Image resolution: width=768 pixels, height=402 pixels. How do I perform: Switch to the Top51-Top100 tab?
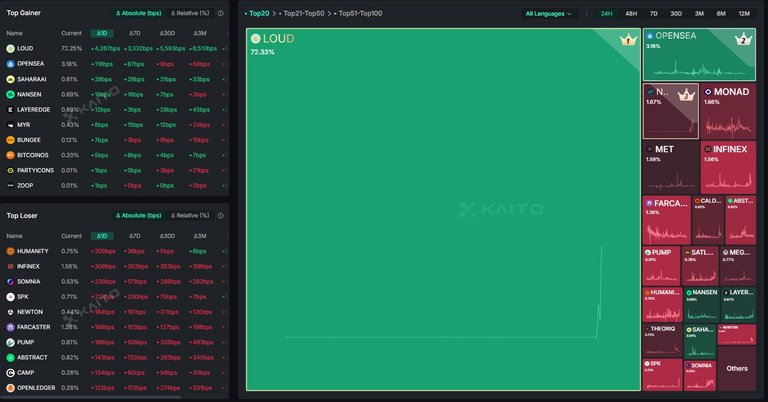pos(358,14)
